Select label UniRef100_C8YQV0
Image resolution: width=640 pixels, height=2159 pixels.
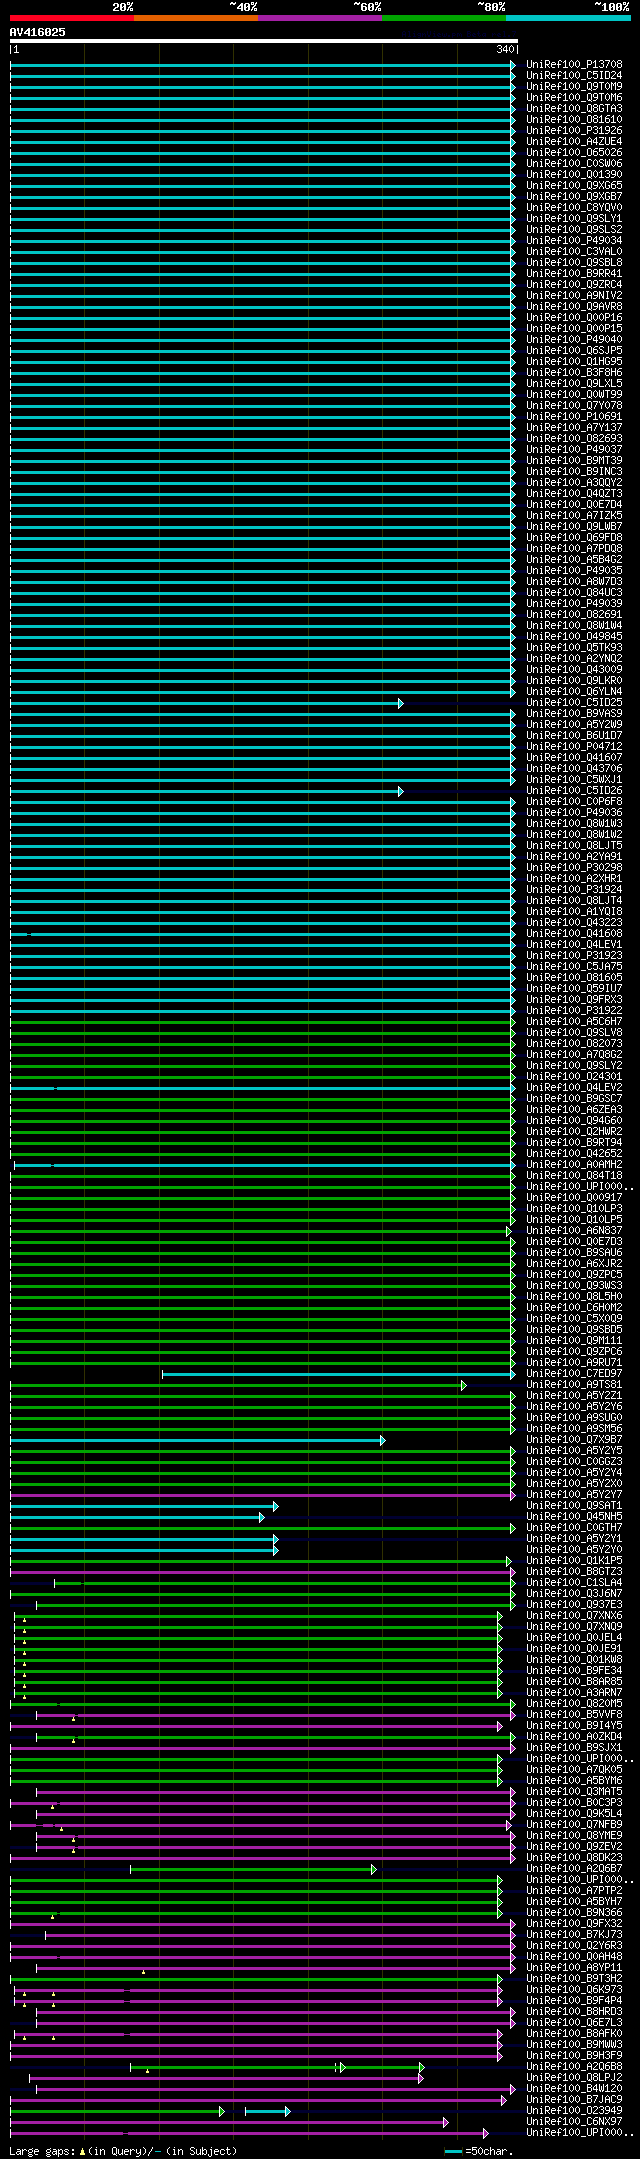point(574,207)
